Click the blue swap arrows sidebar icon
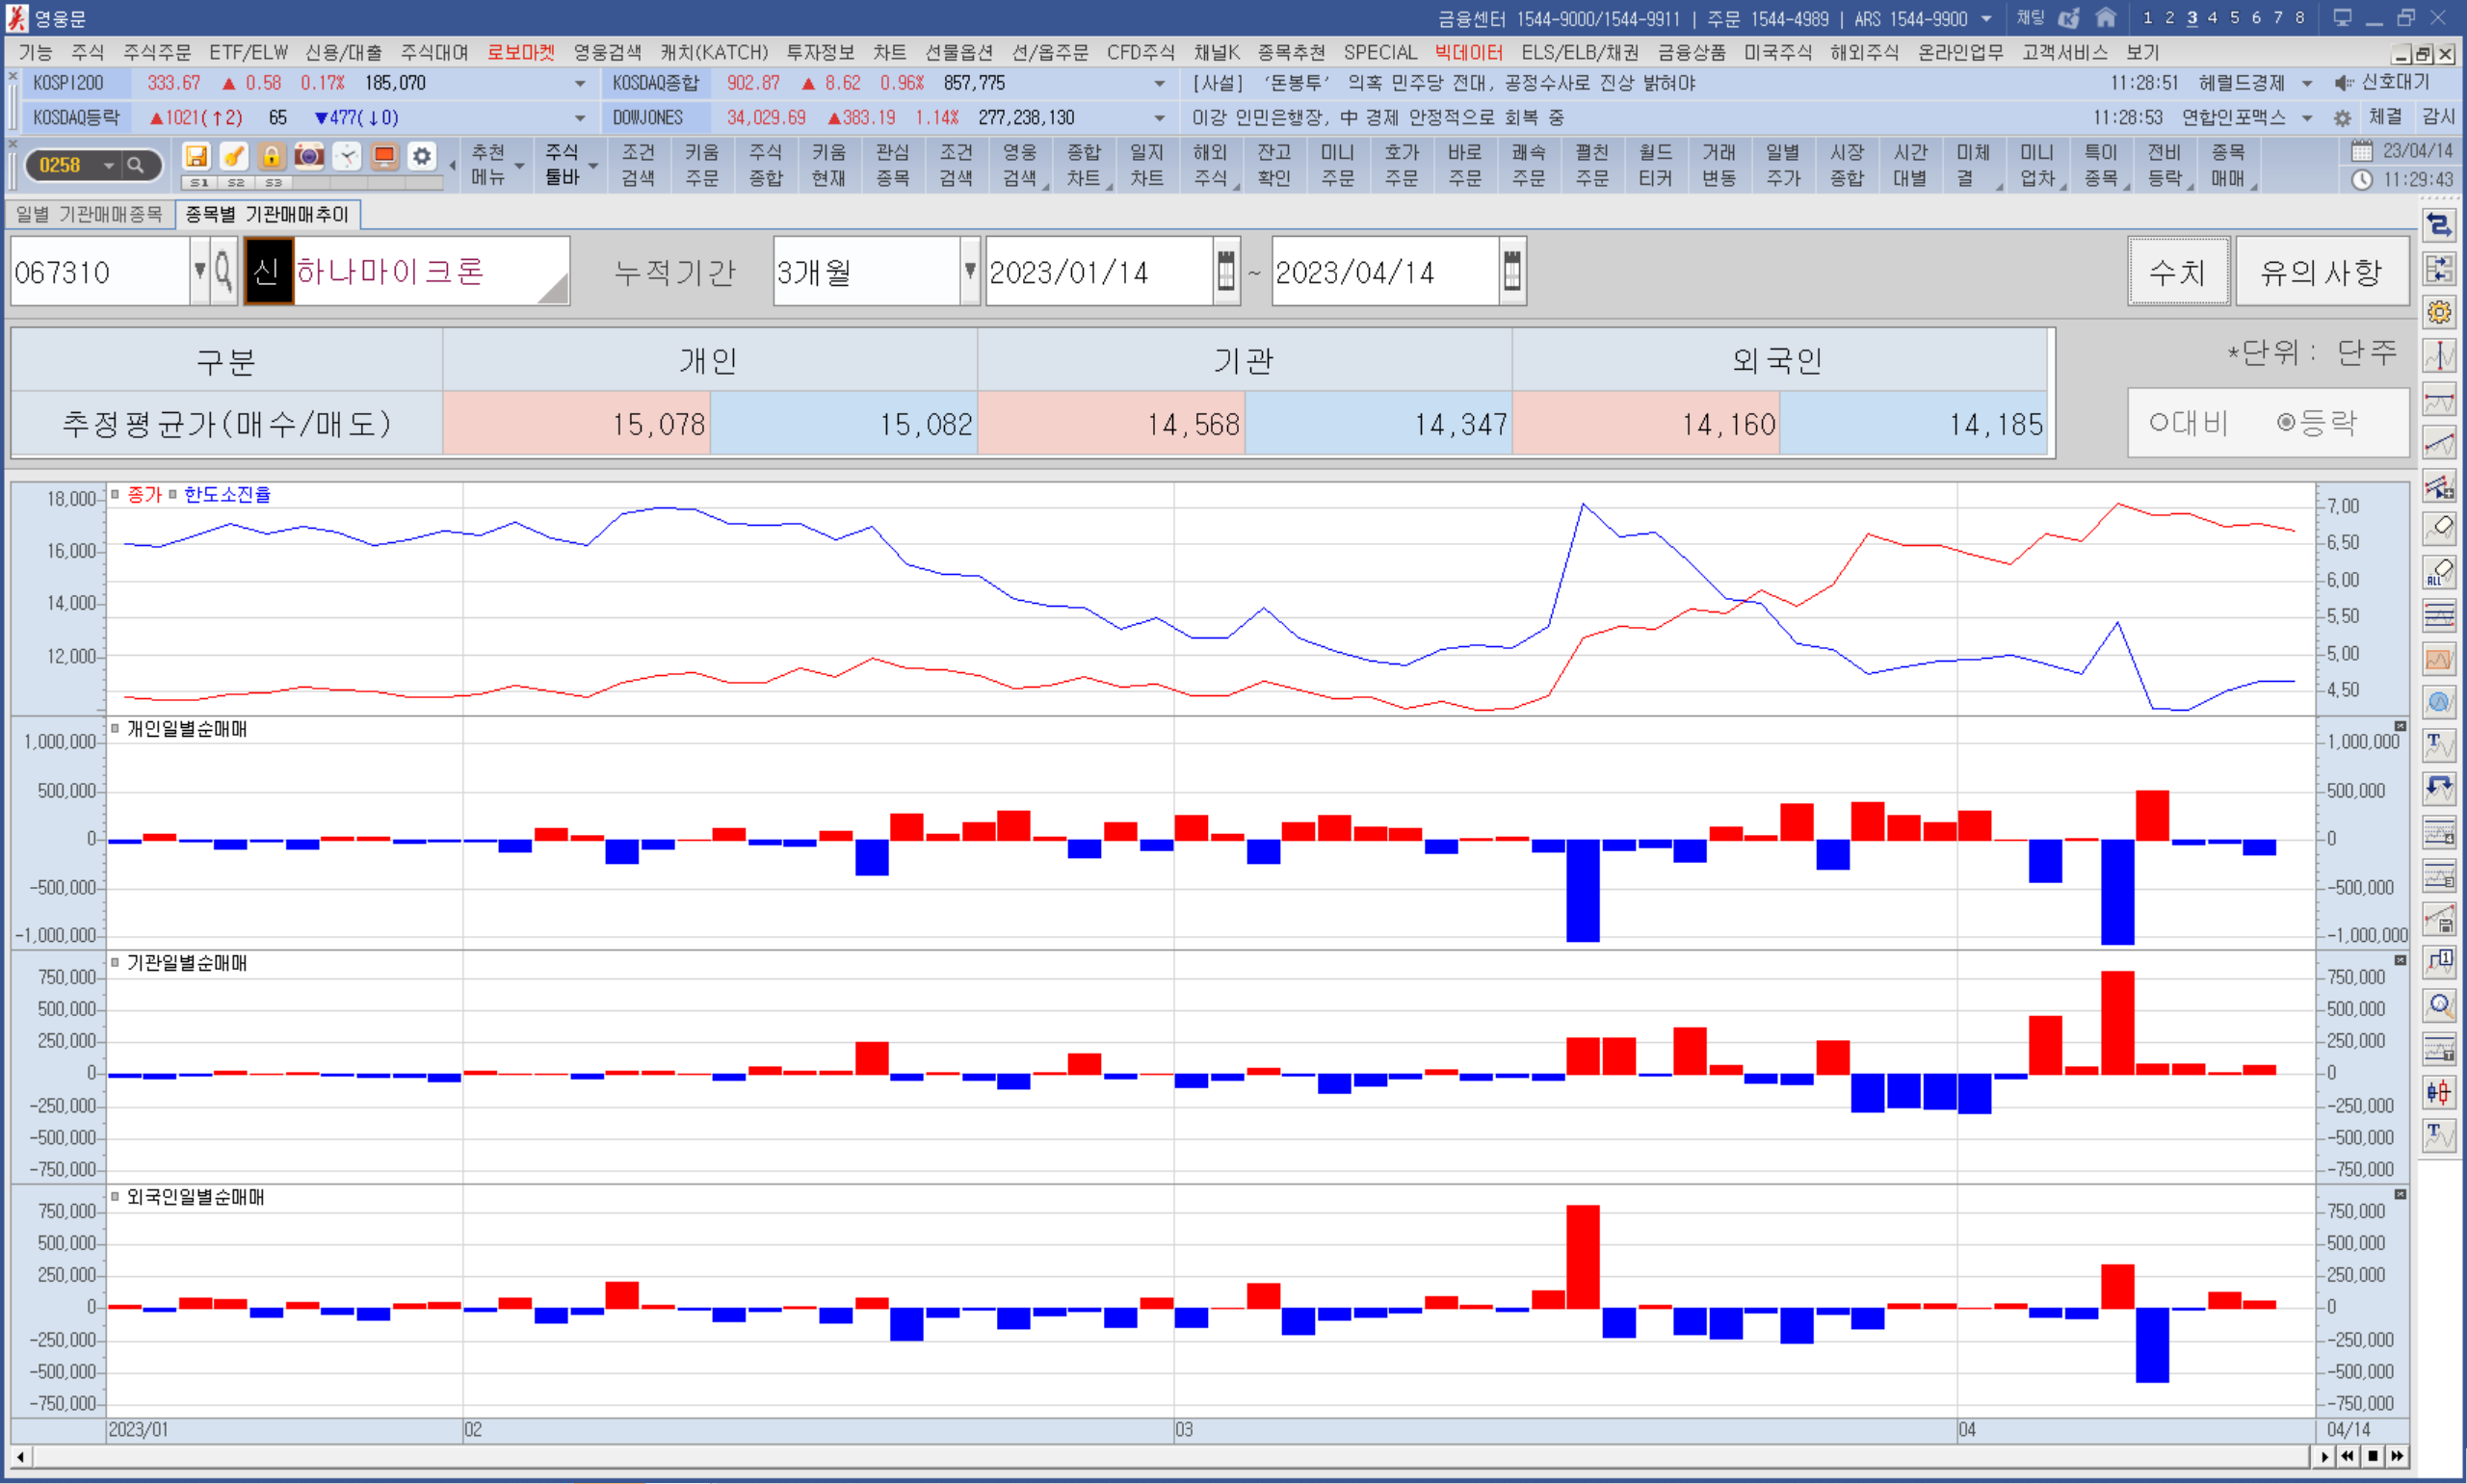 click(2439, 226)
